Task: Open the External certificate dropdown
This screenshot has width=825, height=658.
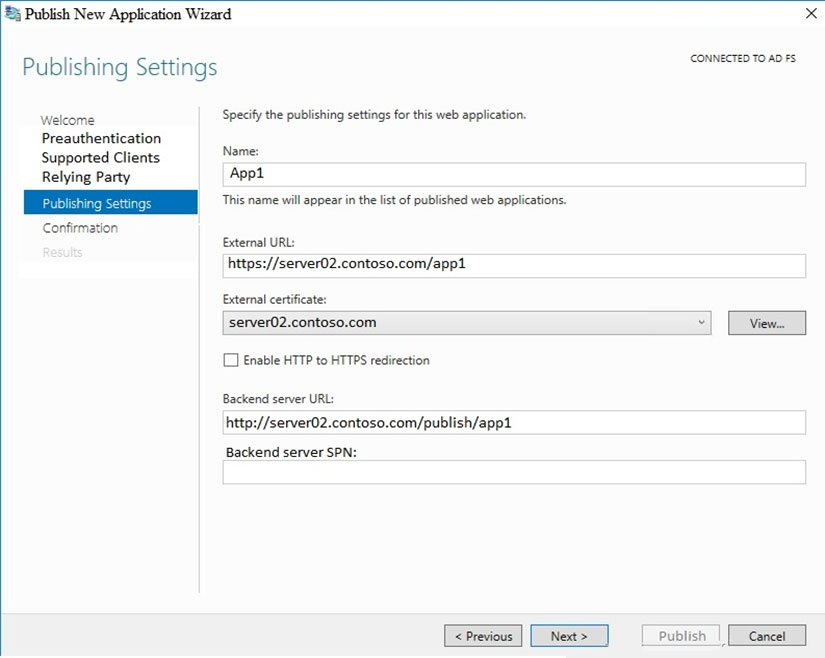Action: [x=467, y=322]
